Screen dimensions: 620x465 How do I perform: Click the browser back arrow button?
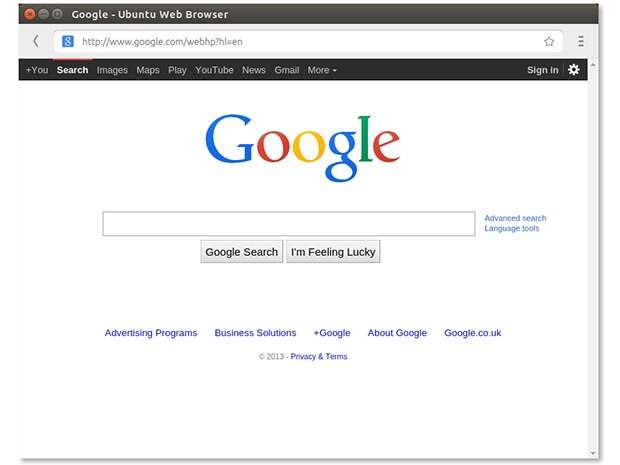point(36,42)
